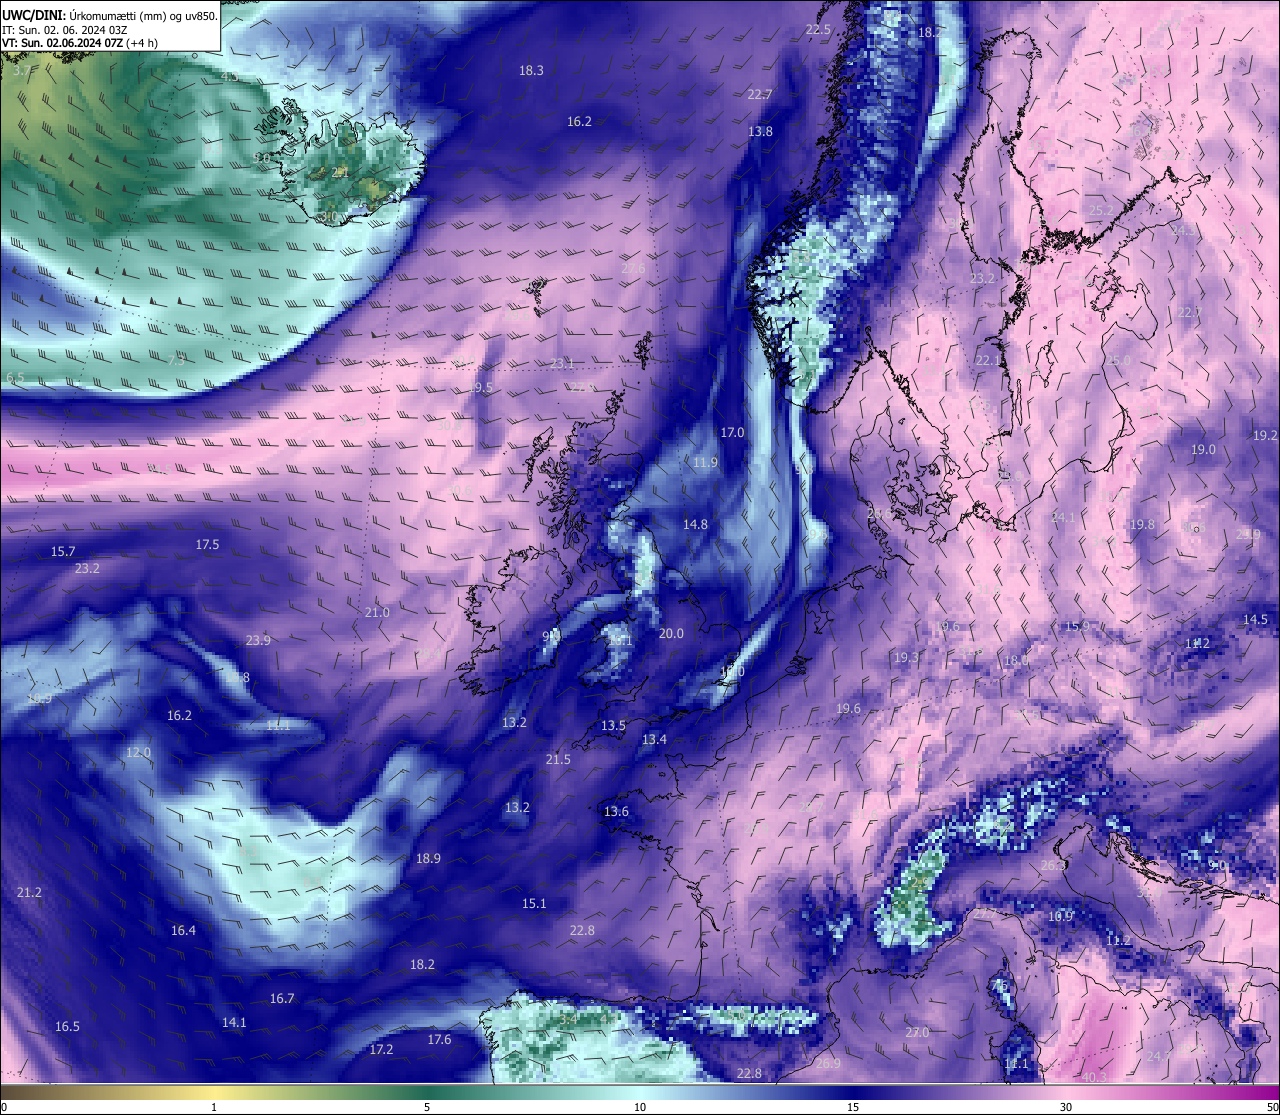Click the 14.5 value label
The image size is (1280, 1115).
pyautogui.click(x=1255, y=619)
